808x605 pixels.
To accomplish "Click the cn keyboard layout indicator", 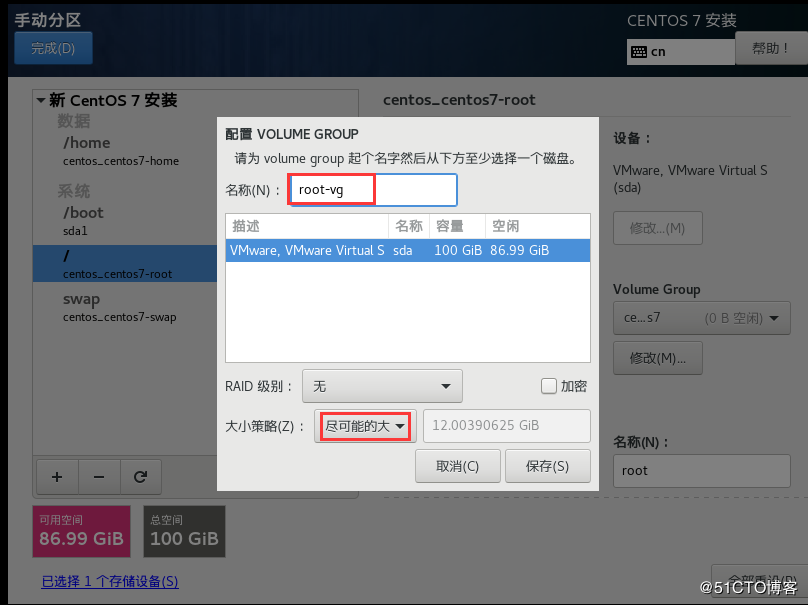I will (680, 52).
